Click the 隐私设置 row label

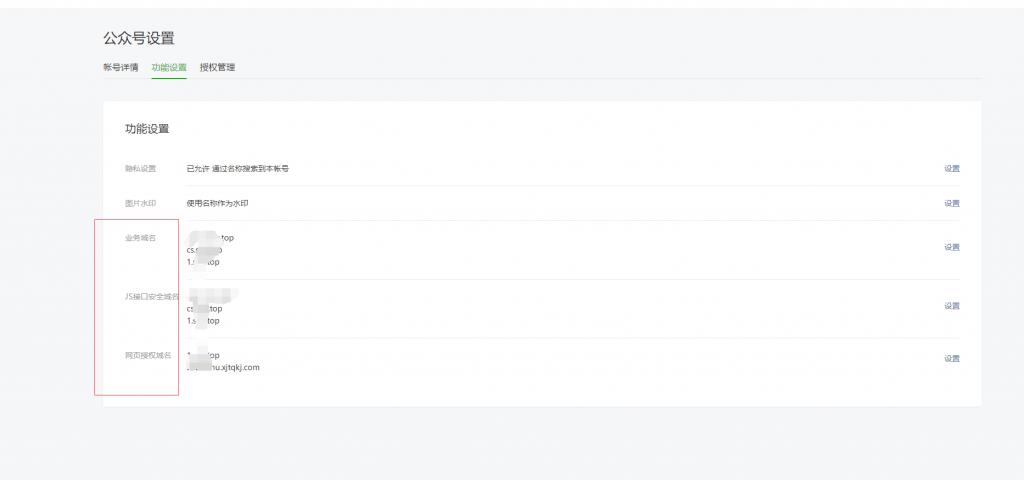click(x=140, y=168)
